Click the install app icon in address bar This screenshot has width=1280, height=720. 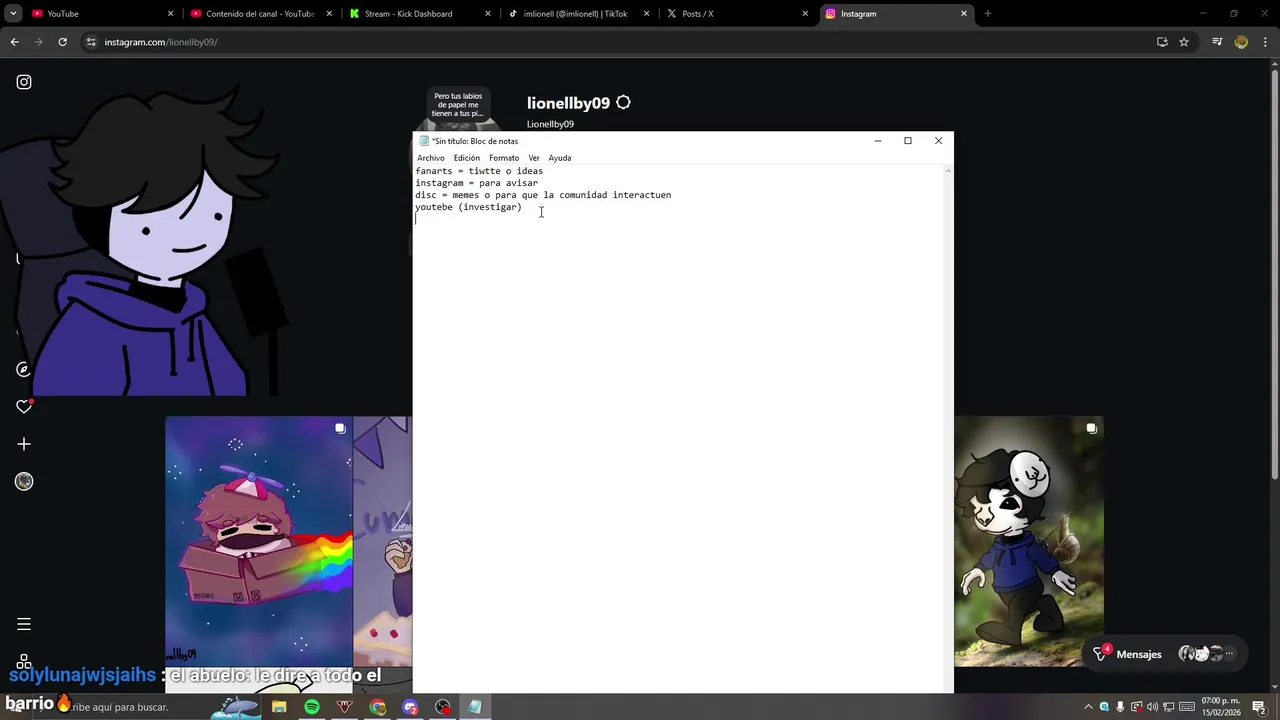click(1162, 42)
